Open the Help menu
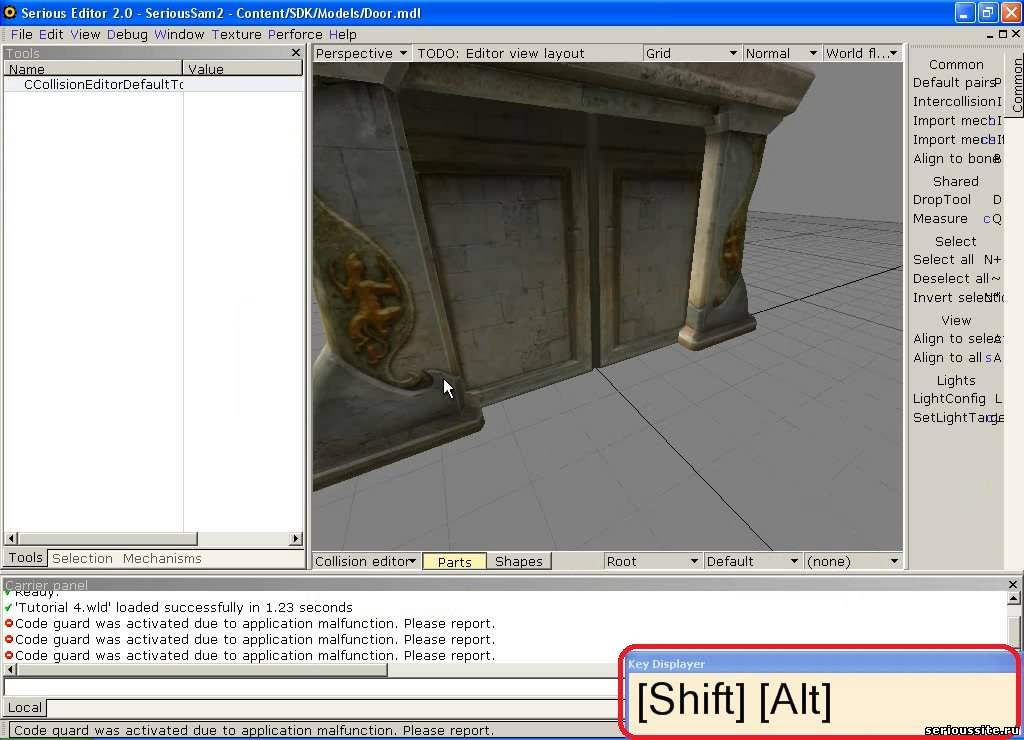 [342, 35]
